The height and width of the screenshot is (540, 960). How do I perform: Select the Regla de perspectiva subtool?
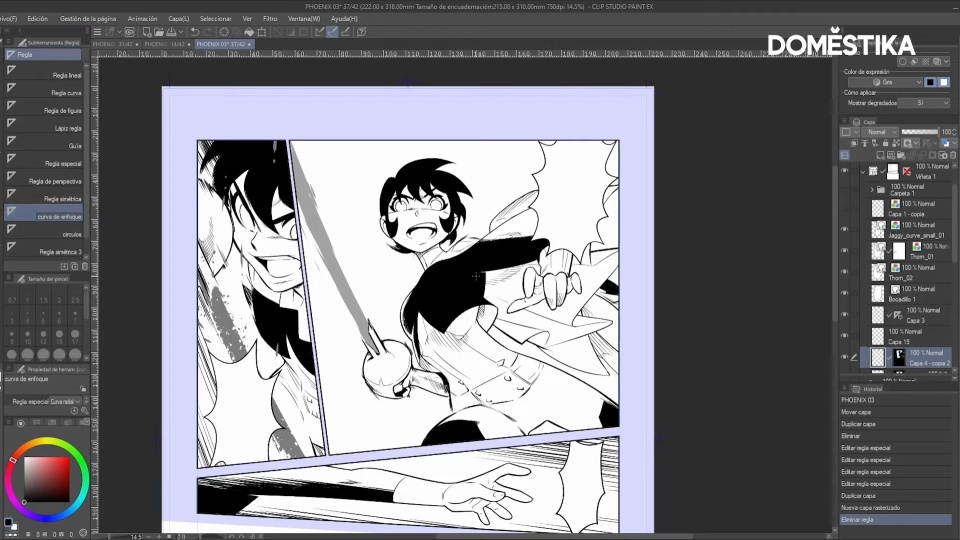(43, 178)
